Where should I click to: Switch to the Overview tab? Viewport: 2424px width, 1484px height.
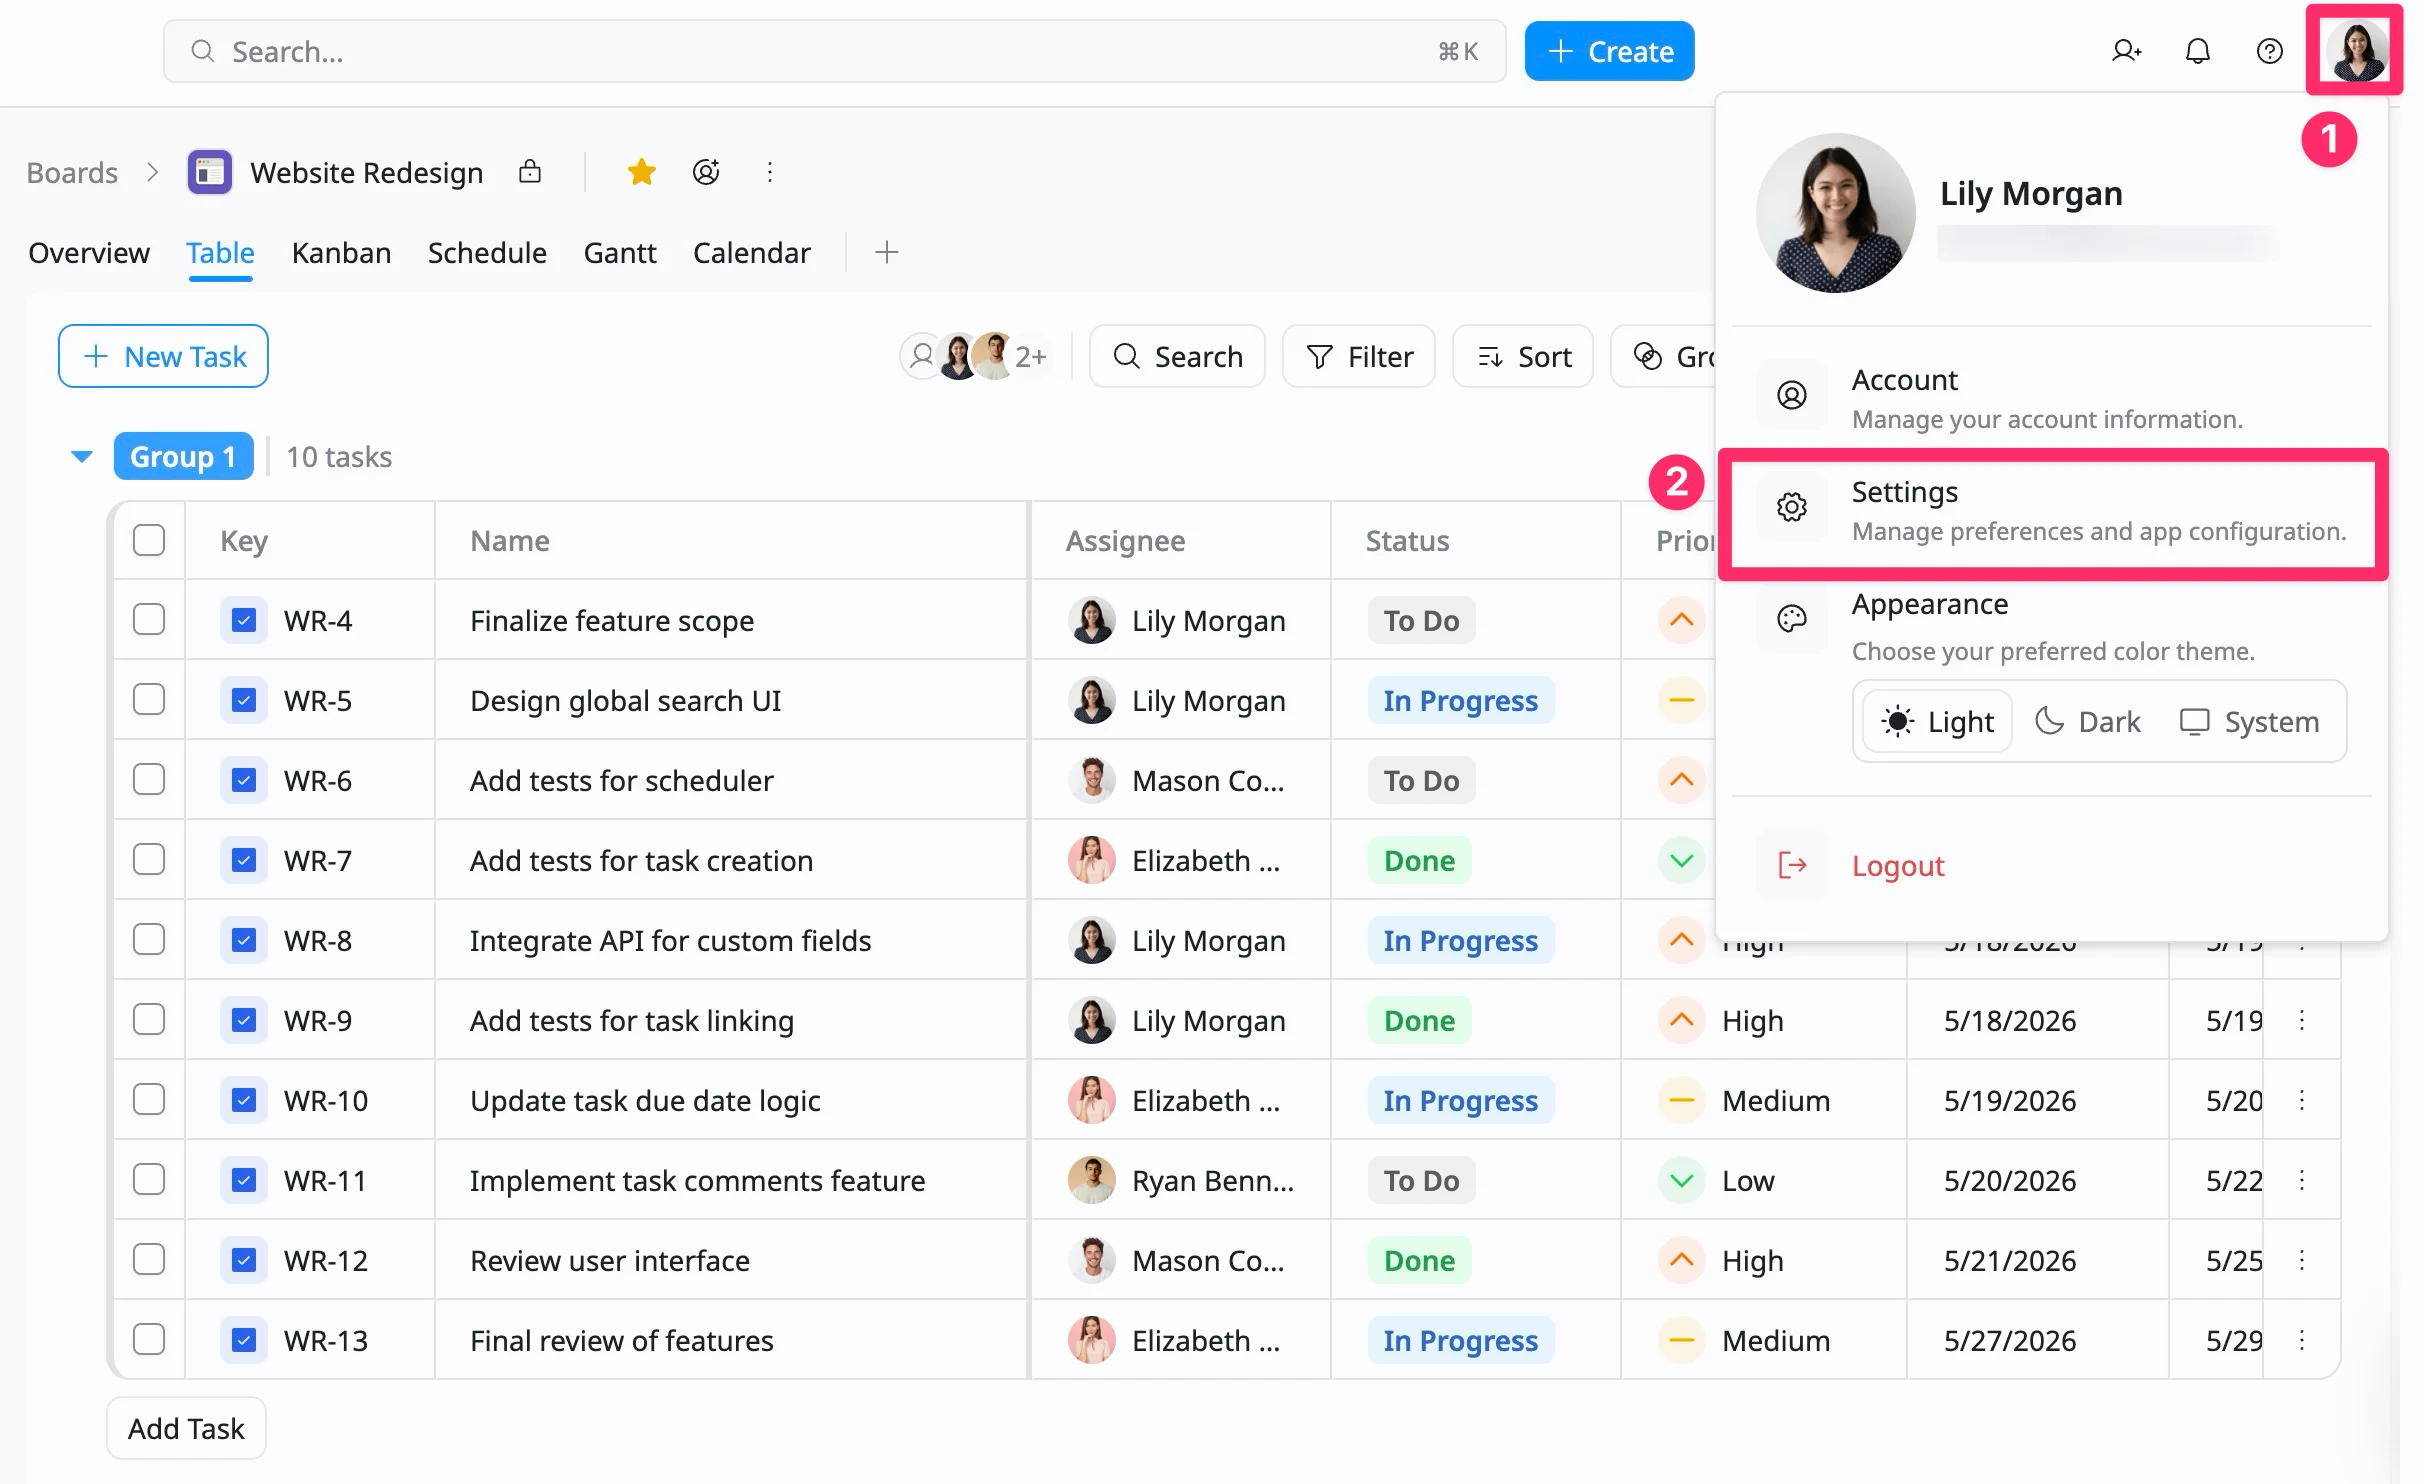(x=89, y=252)
